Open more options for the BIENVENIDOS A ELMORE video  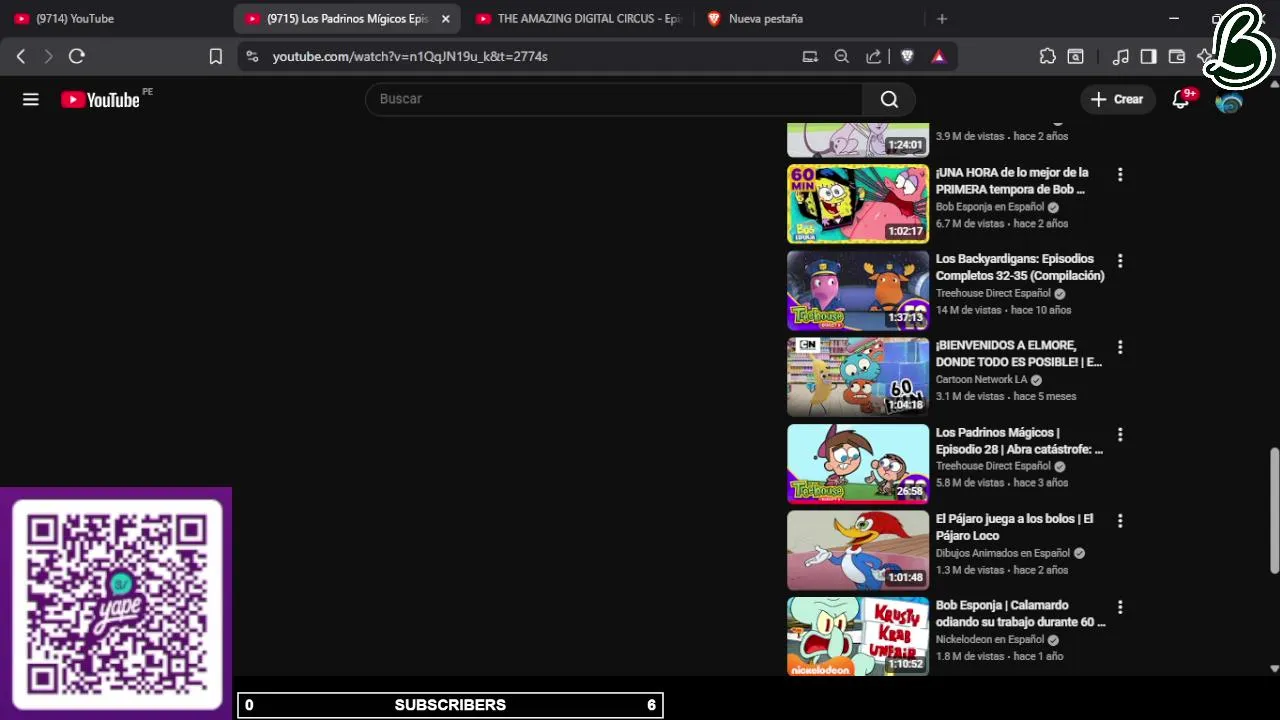(x=1120, y=348)
